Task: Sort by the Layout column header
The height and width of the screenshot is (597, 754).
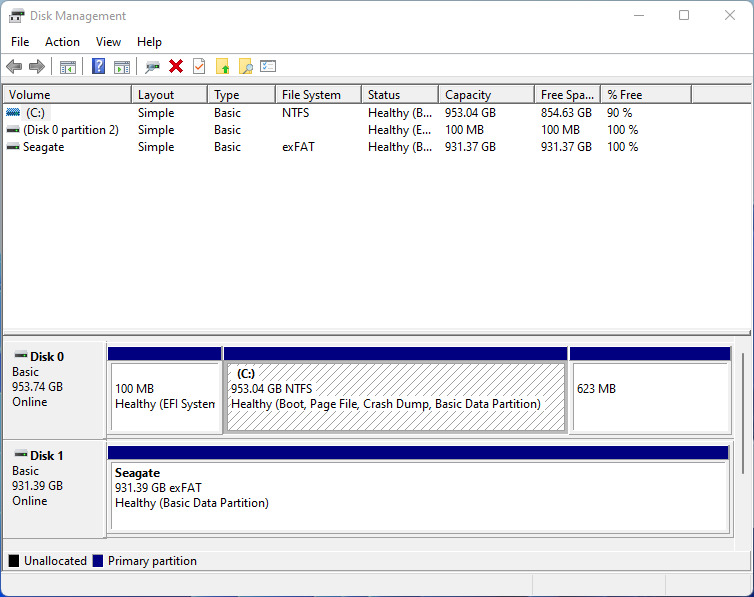Action: click(170, 95)
